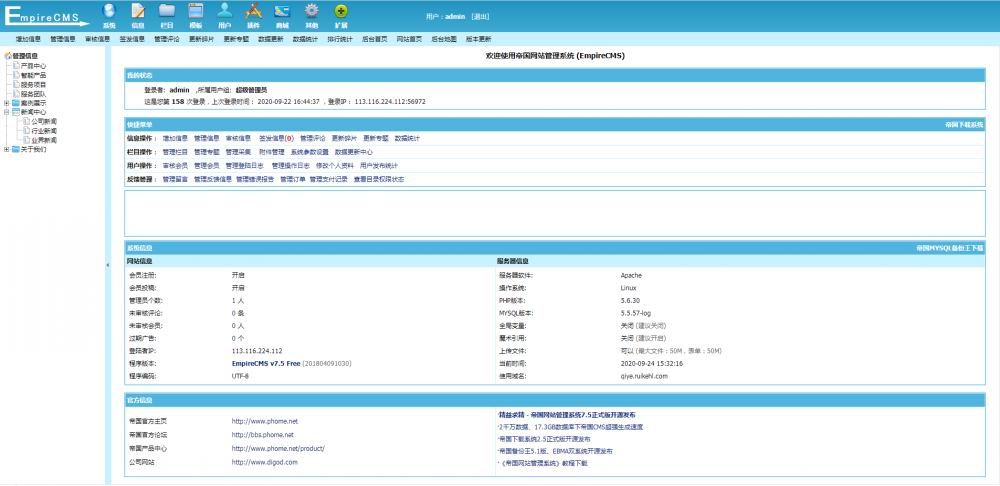Open the 扩展 (Extend) green plus icon
1000x486 pixels.
(x=341, y=11)
